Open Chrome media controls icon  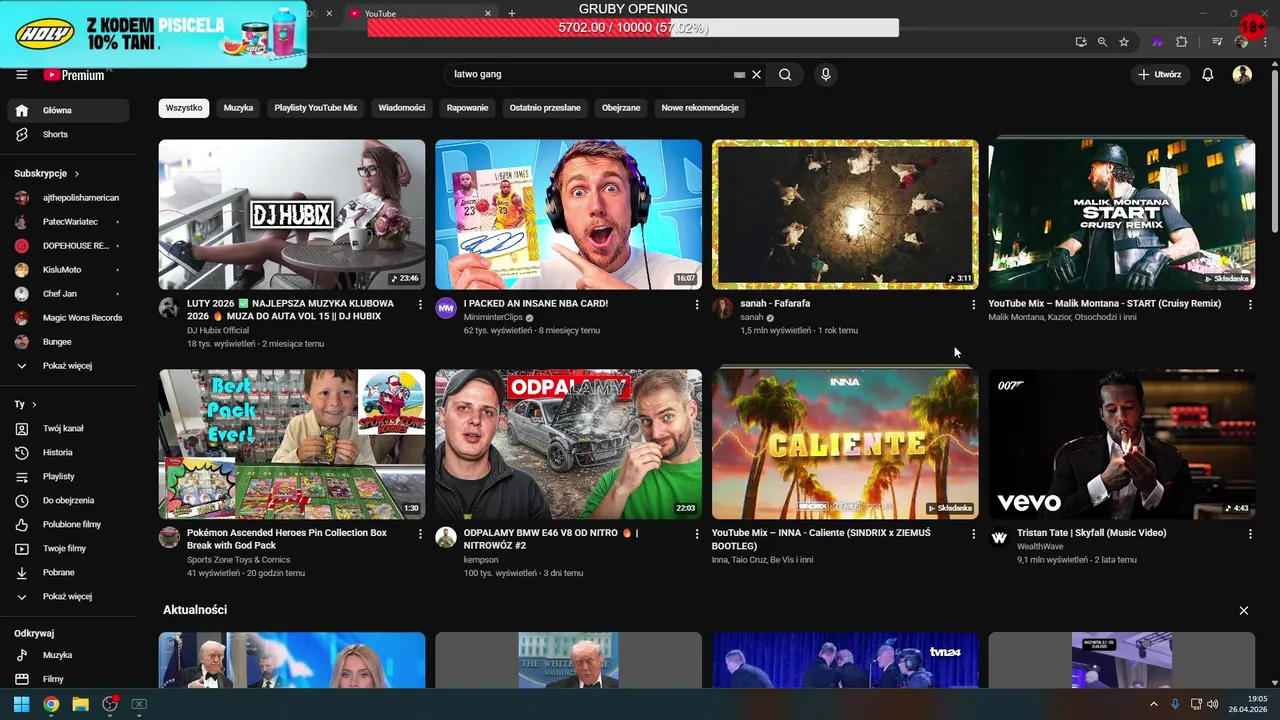point(1217,42)
